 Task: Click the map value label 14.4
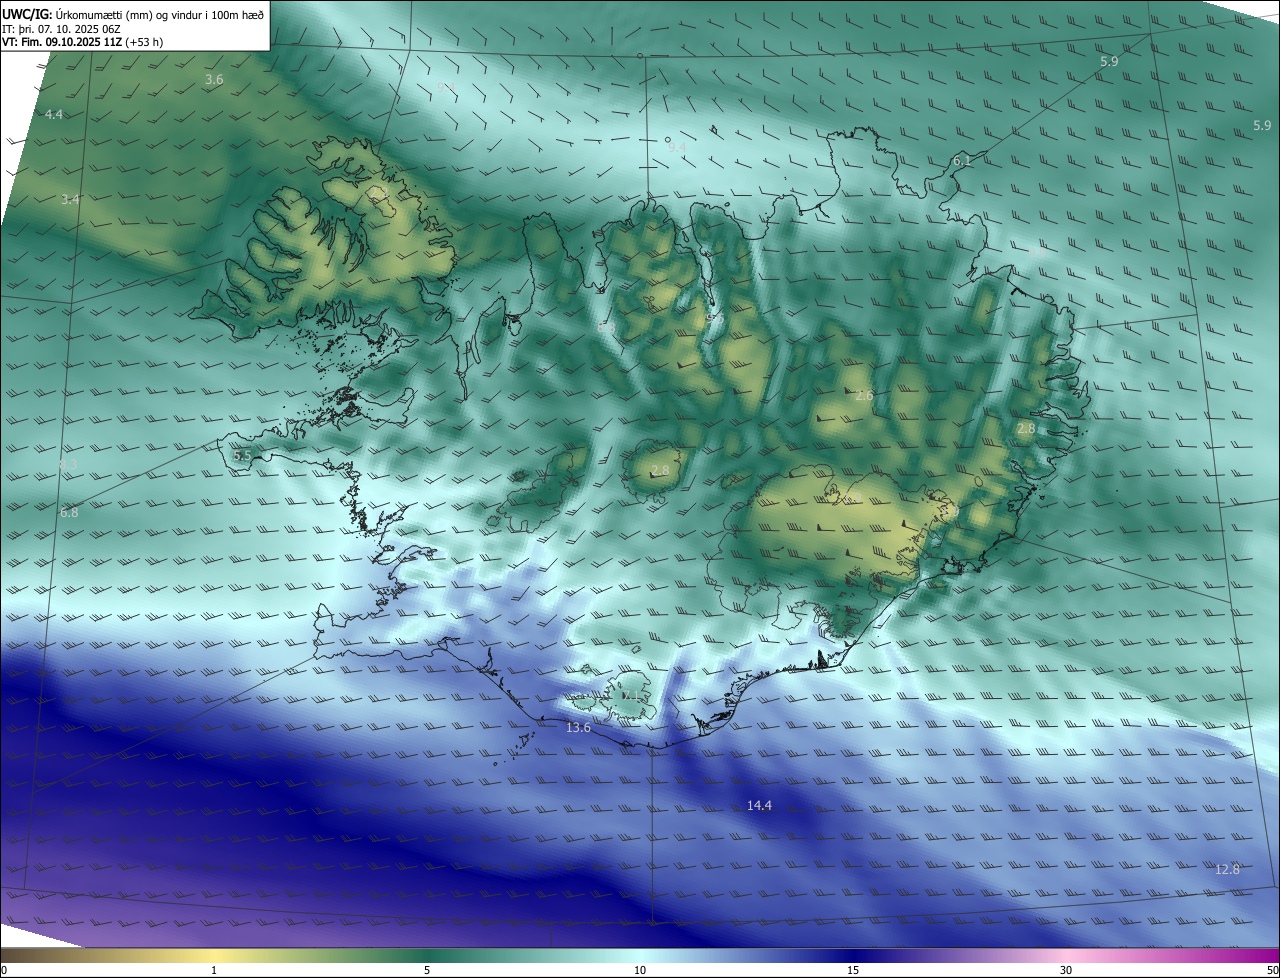759,806
